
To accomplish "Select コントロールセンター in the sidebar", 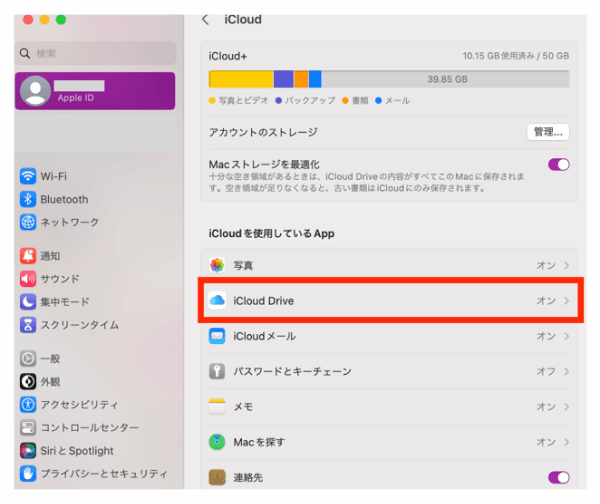I will pyautogui.click(x=95, y=427).
